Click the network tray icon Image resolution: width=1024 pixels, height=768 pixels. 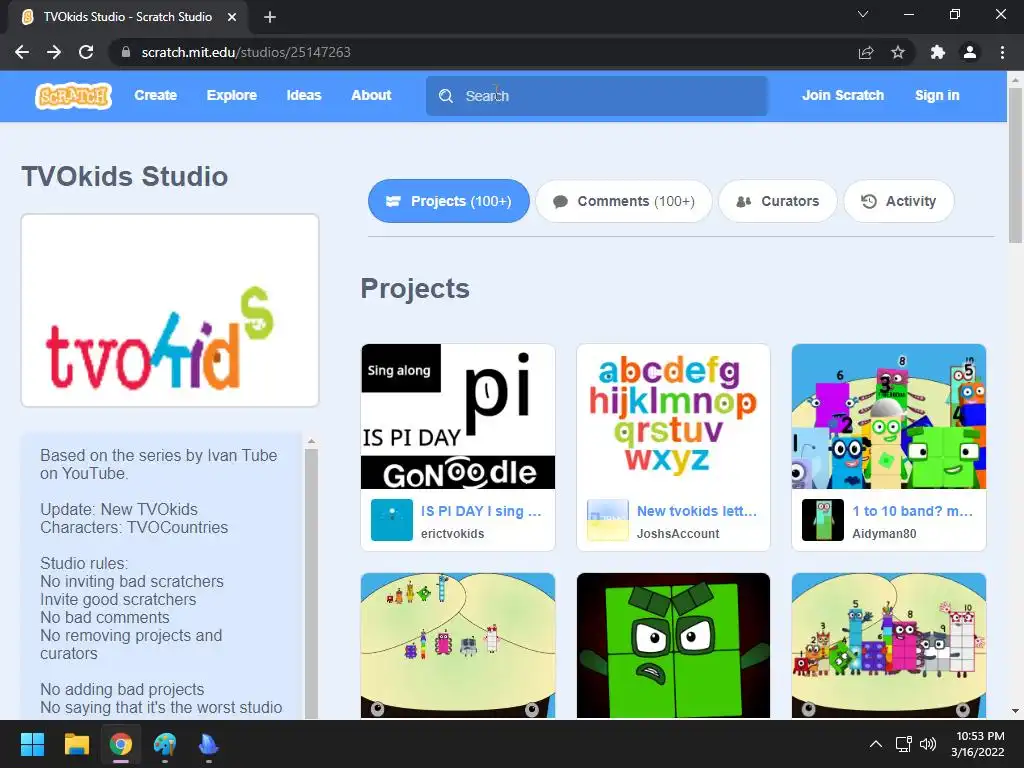click(904, 744)
